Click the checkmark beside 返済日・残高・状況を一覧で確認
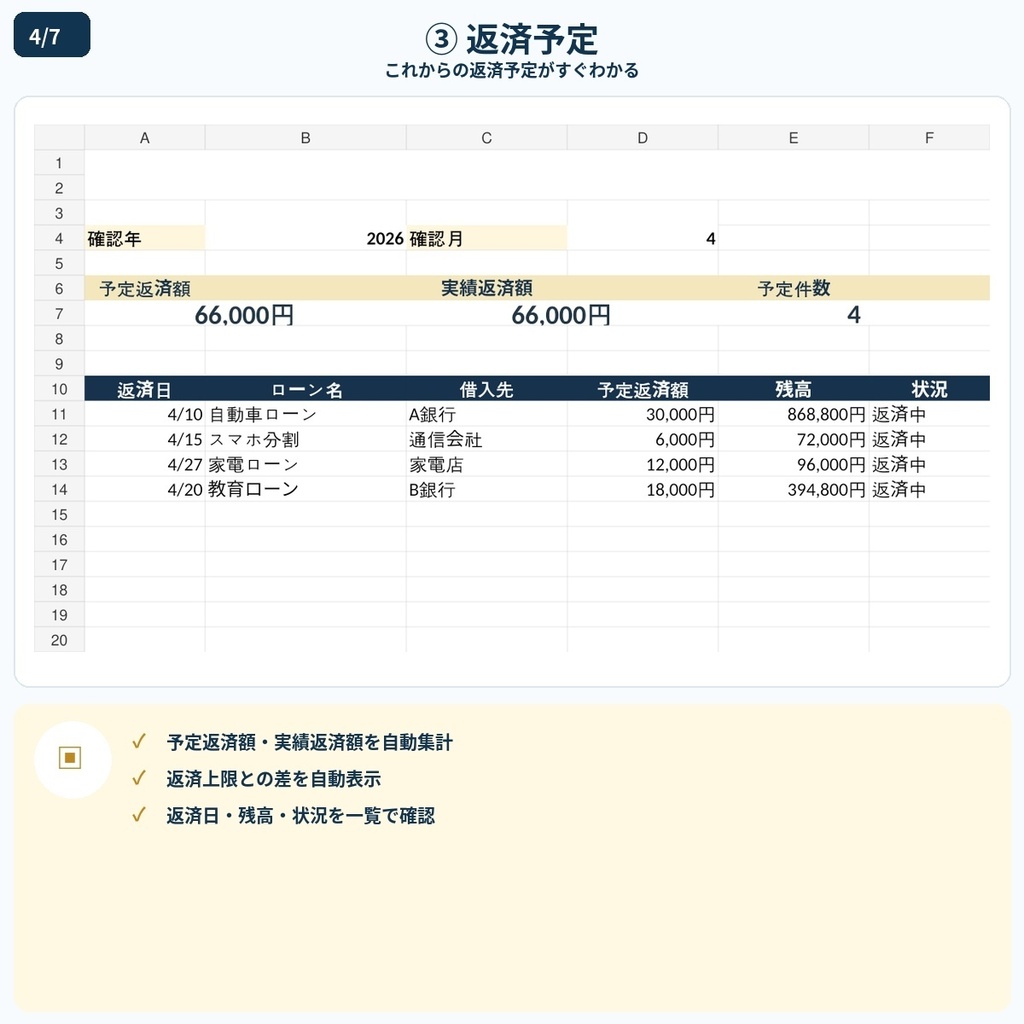This screenshot has height=1024, width=1024. [x=138, y=815]
